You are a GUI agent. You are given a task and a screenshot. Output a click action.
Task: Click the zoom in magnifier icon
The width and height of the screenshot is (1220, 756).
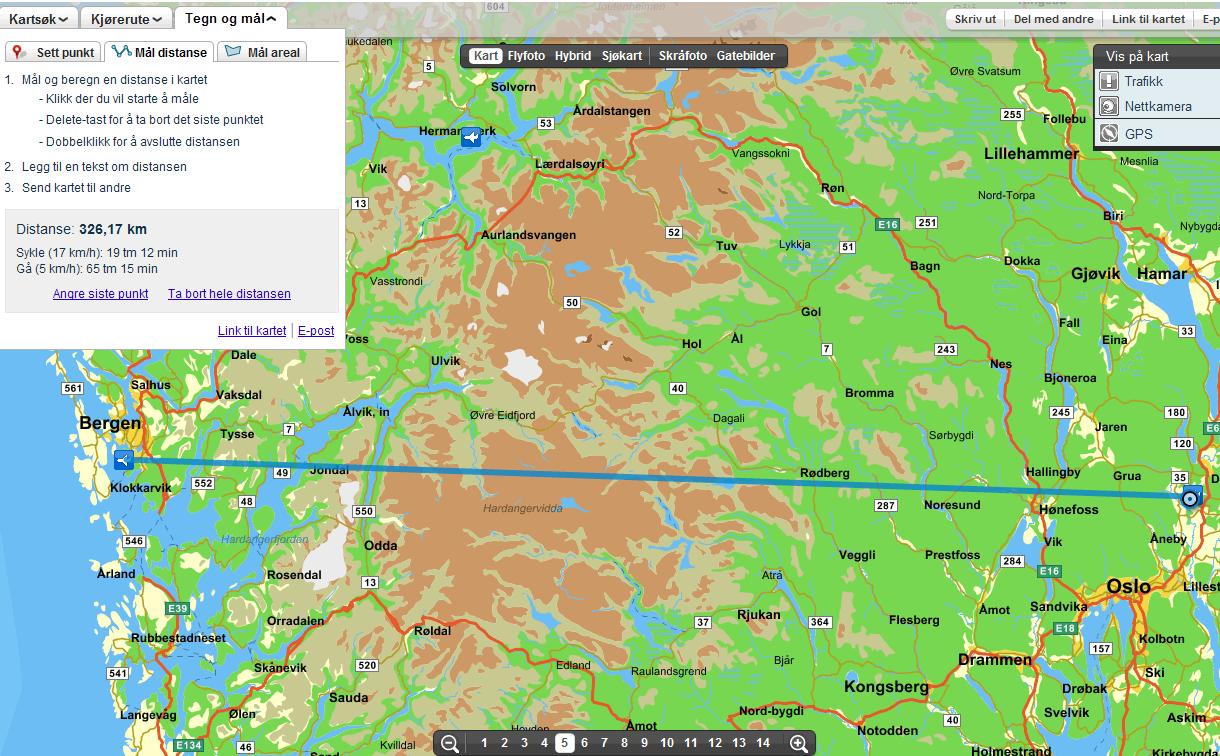click(799, 743)
